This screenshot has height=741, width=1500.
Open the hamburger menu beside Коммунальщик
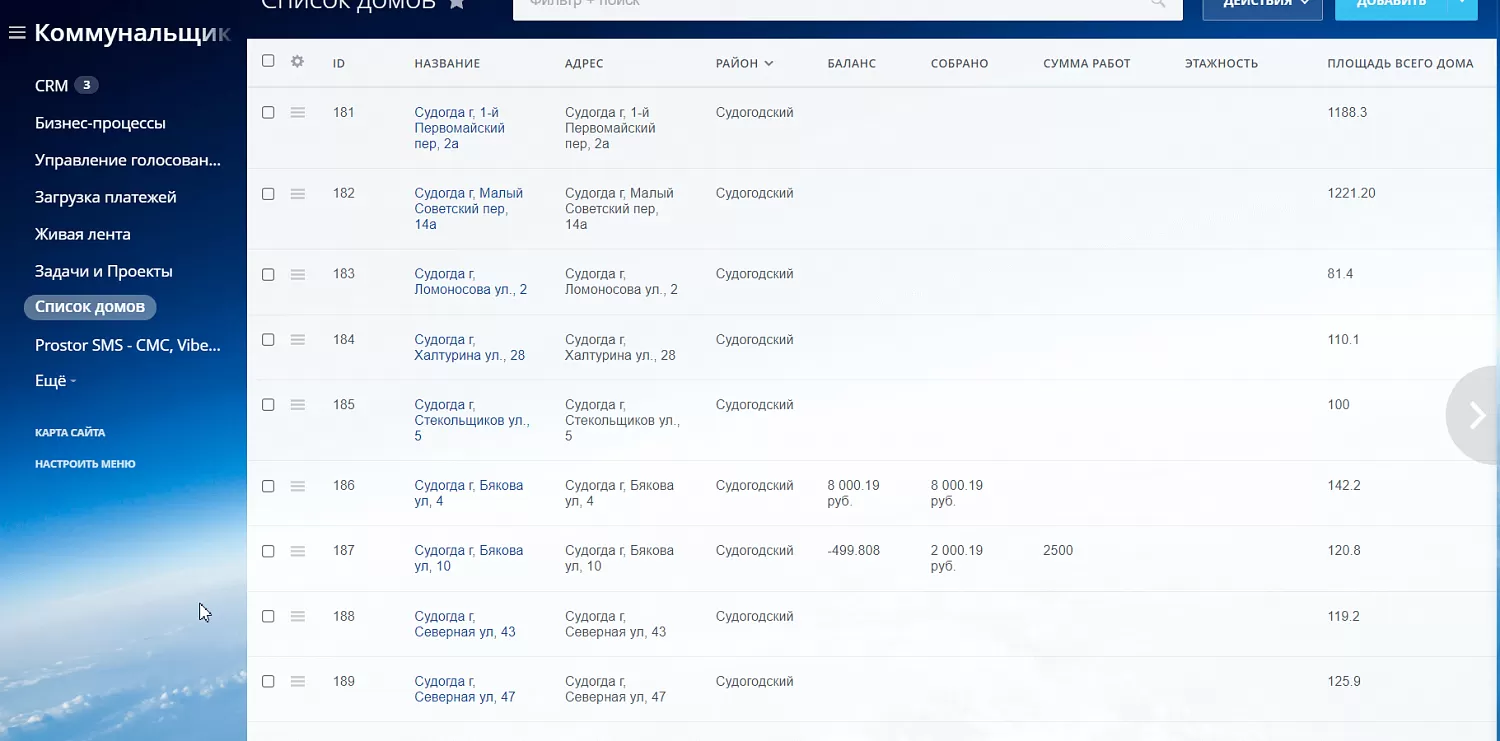[16, 34]
